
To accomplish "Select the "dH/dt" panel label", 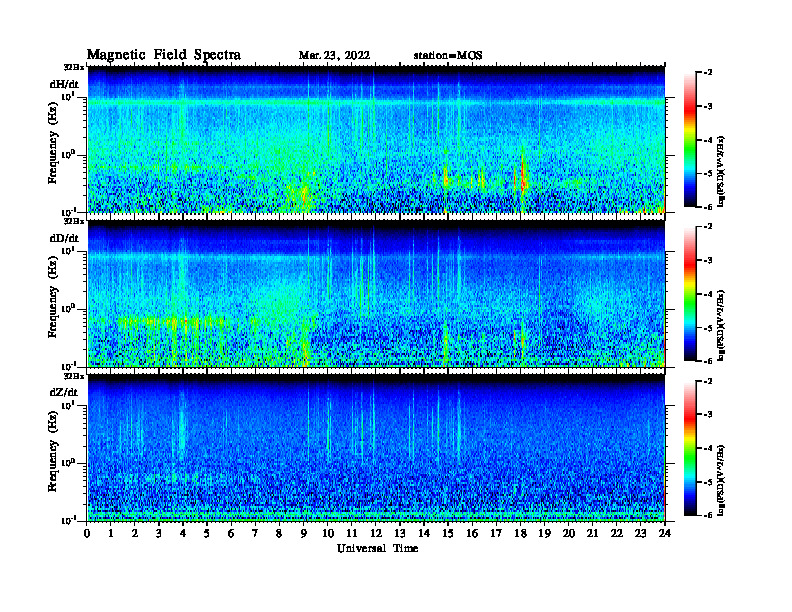I will pyautogui.click(x=64, y=84).
